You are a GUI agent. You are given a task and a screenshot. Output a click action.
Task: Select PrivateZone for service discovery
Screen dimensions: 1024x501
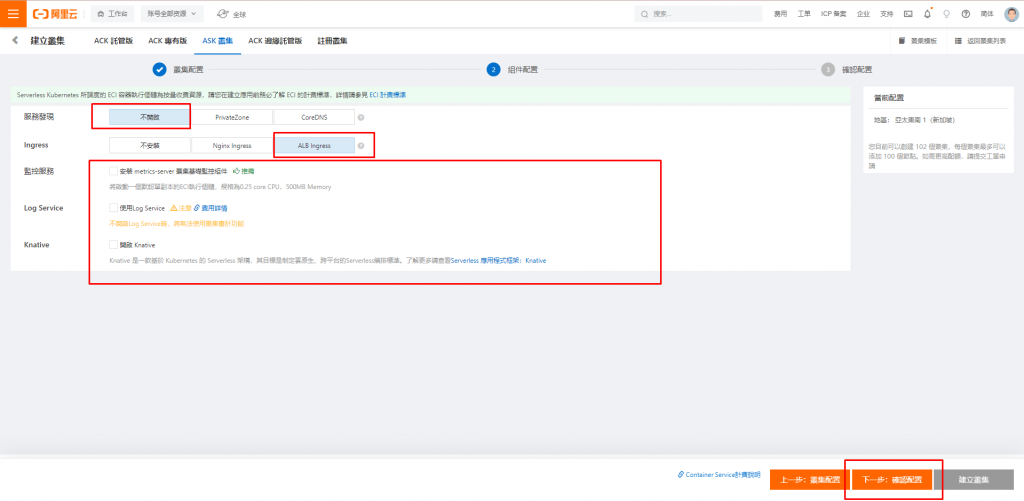pyautogui.click(x=232, y=117)
